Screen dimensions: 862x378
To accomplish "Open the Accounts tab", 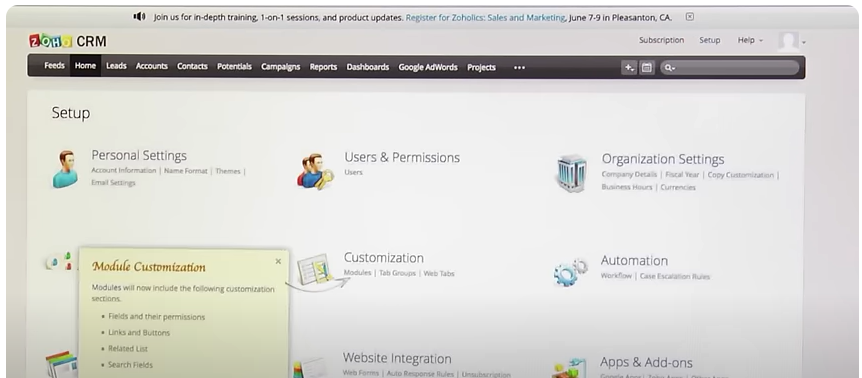I will coord(152,66).
